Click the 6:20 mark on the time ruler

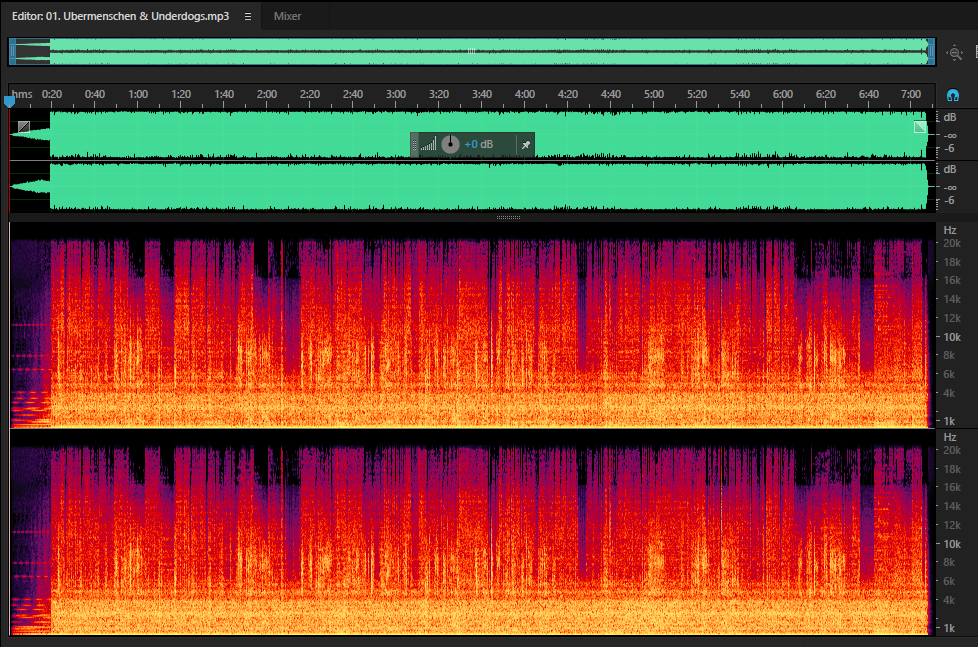[825, 94]
